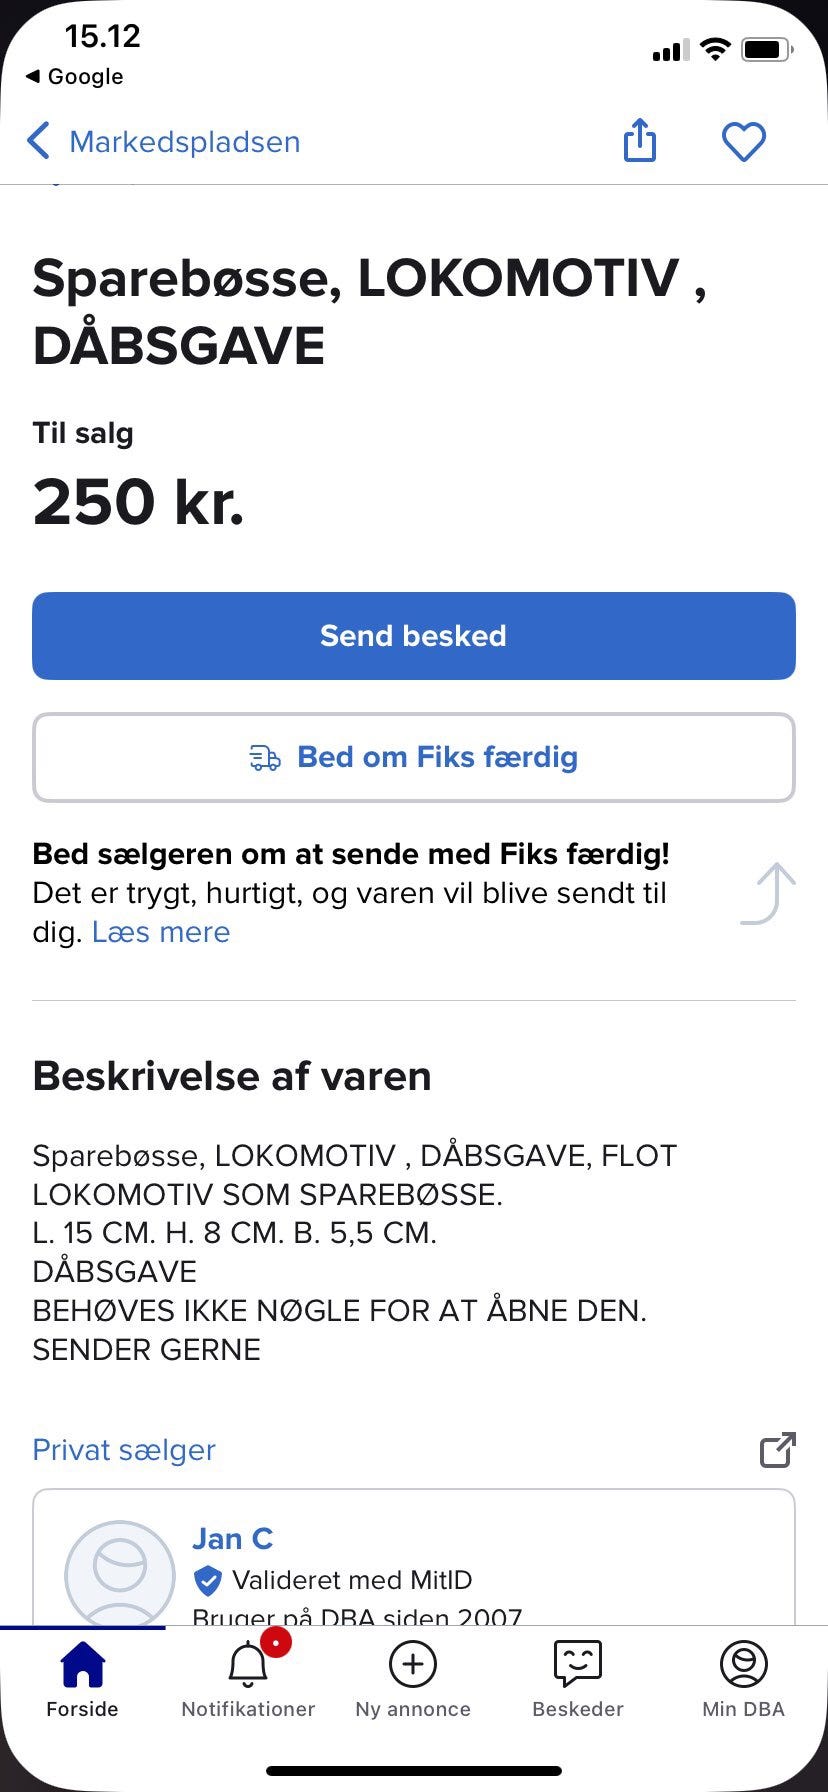Switch to the Forside tab
This screenshot has height=1792, width=828.
[x=82, y=1680]
